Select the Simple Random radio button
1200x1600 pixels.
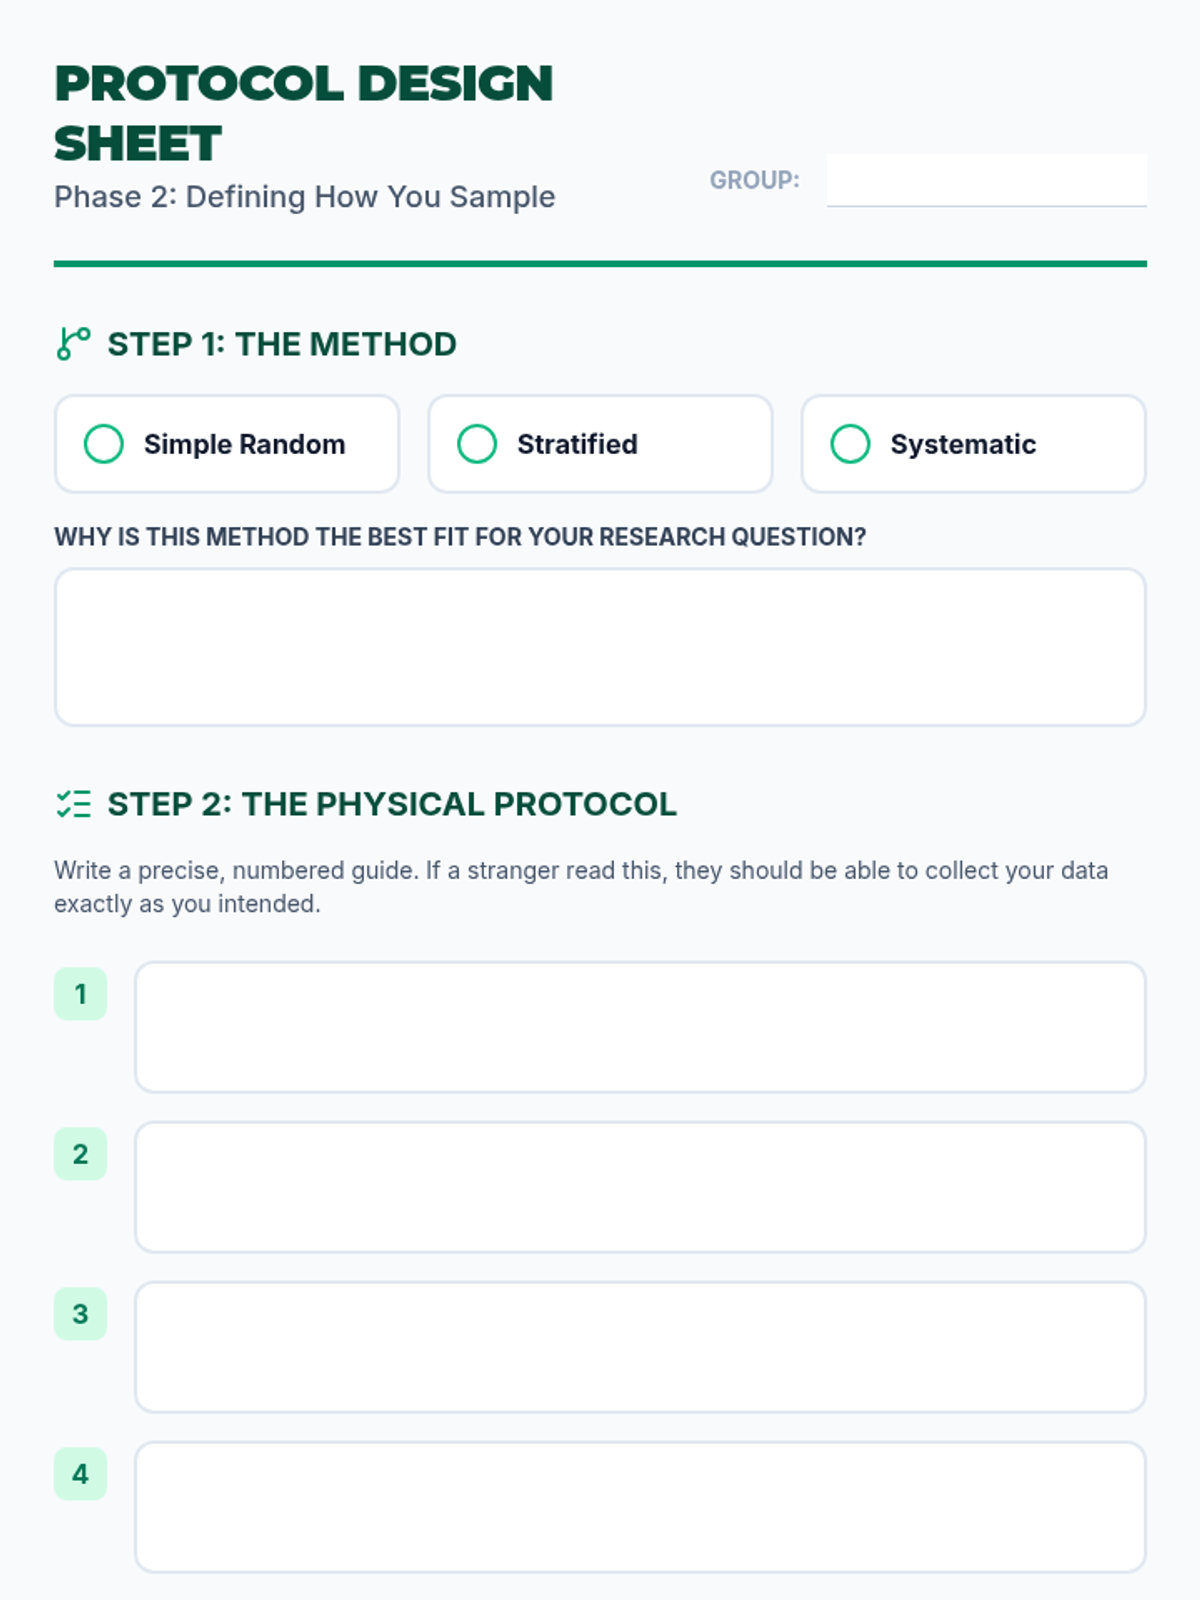point(104,444)
